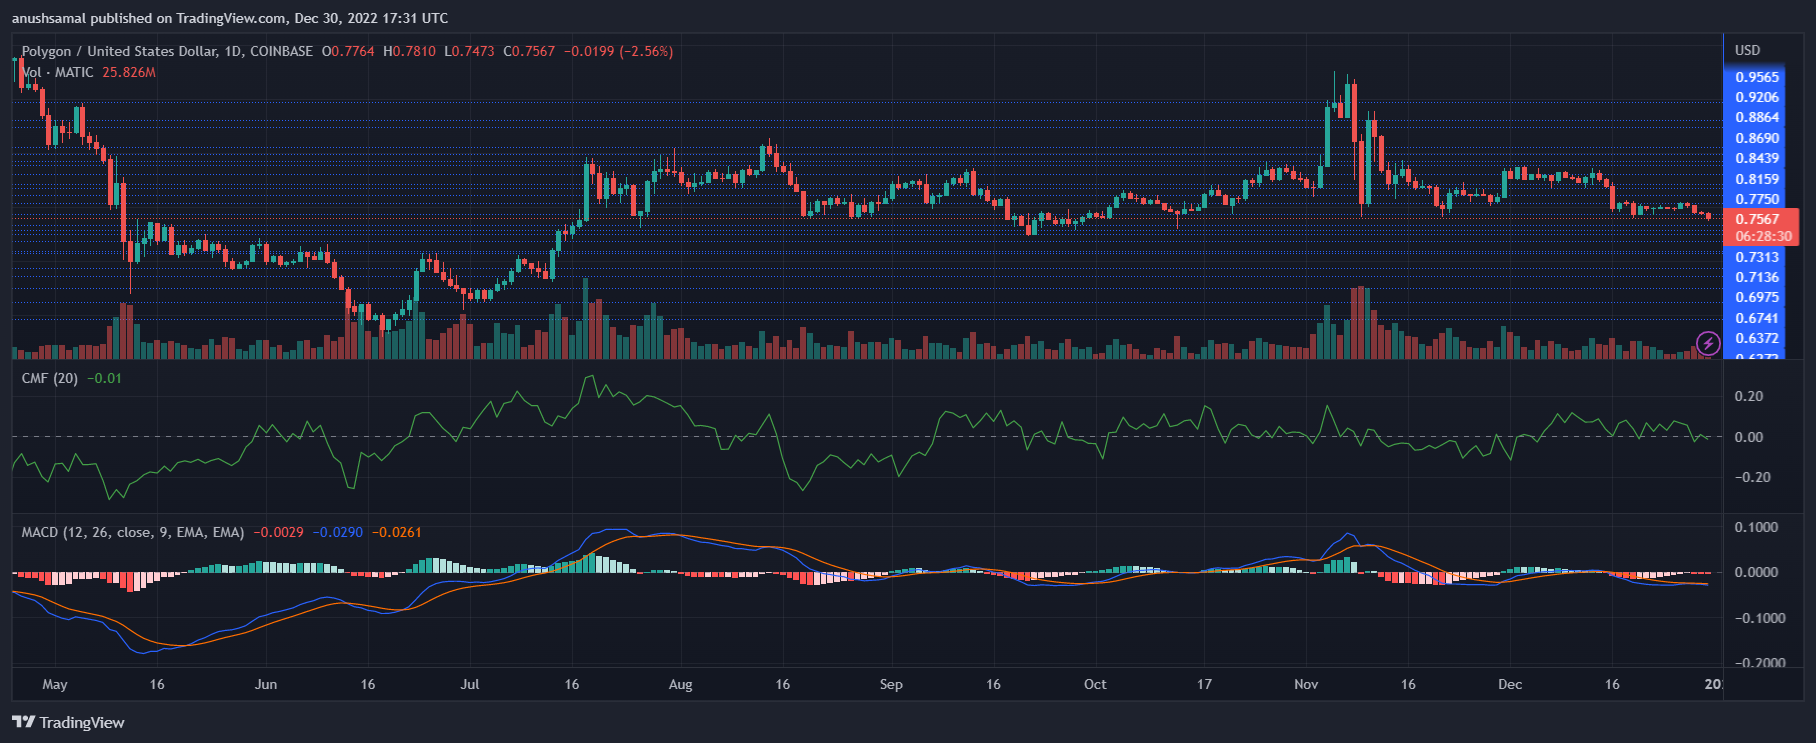Click the Dec date marker on time axis
This screenshot has width=1816, height=743.
(1510, 684)
